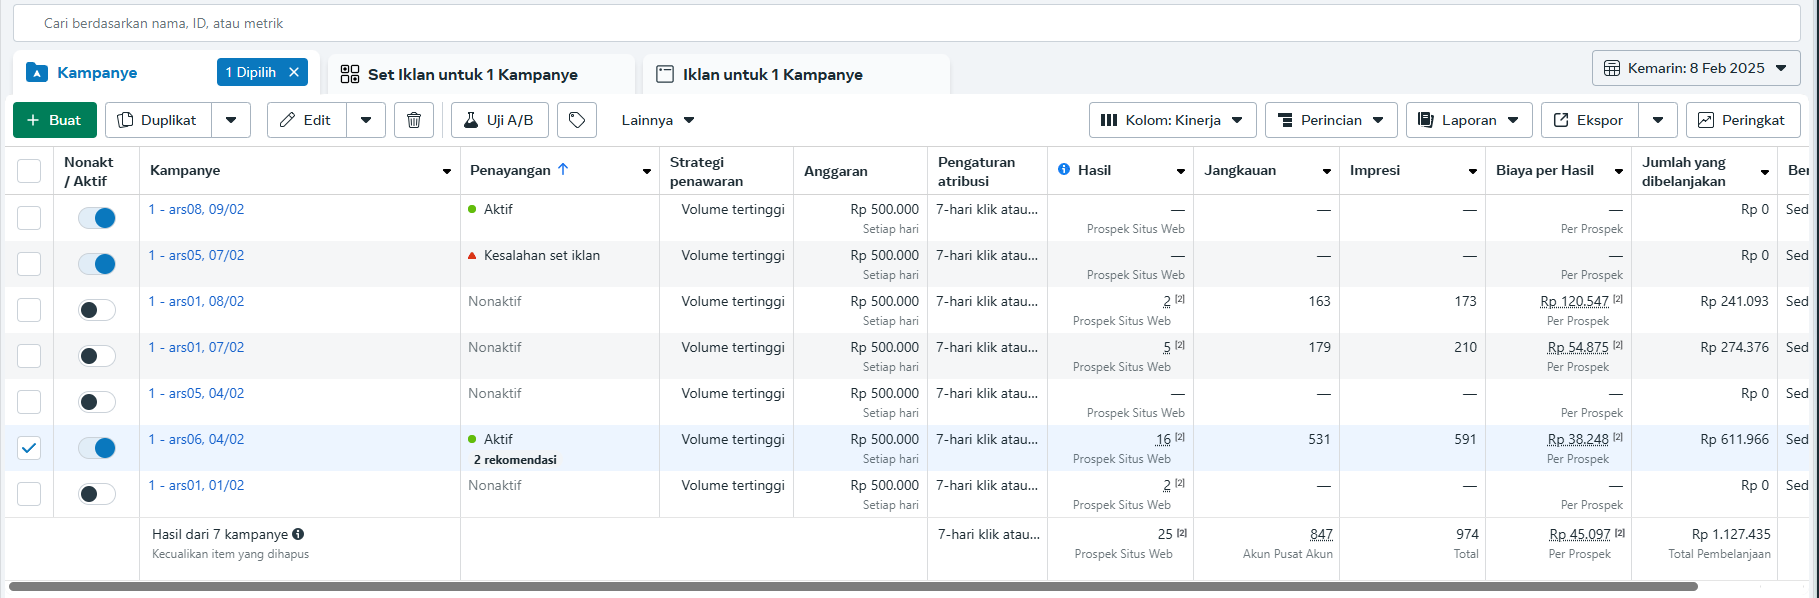Open the Ekspor export button
1819x598 pixels.
1589,120
